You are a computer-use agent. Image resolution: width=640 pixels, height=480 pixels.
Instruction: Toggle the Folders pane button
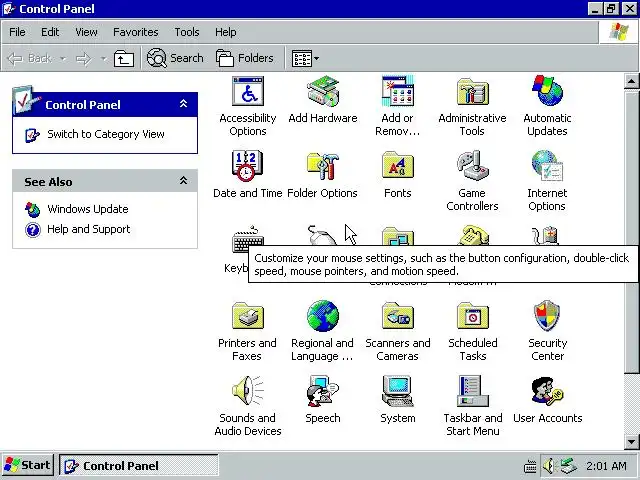coord(244,58)
